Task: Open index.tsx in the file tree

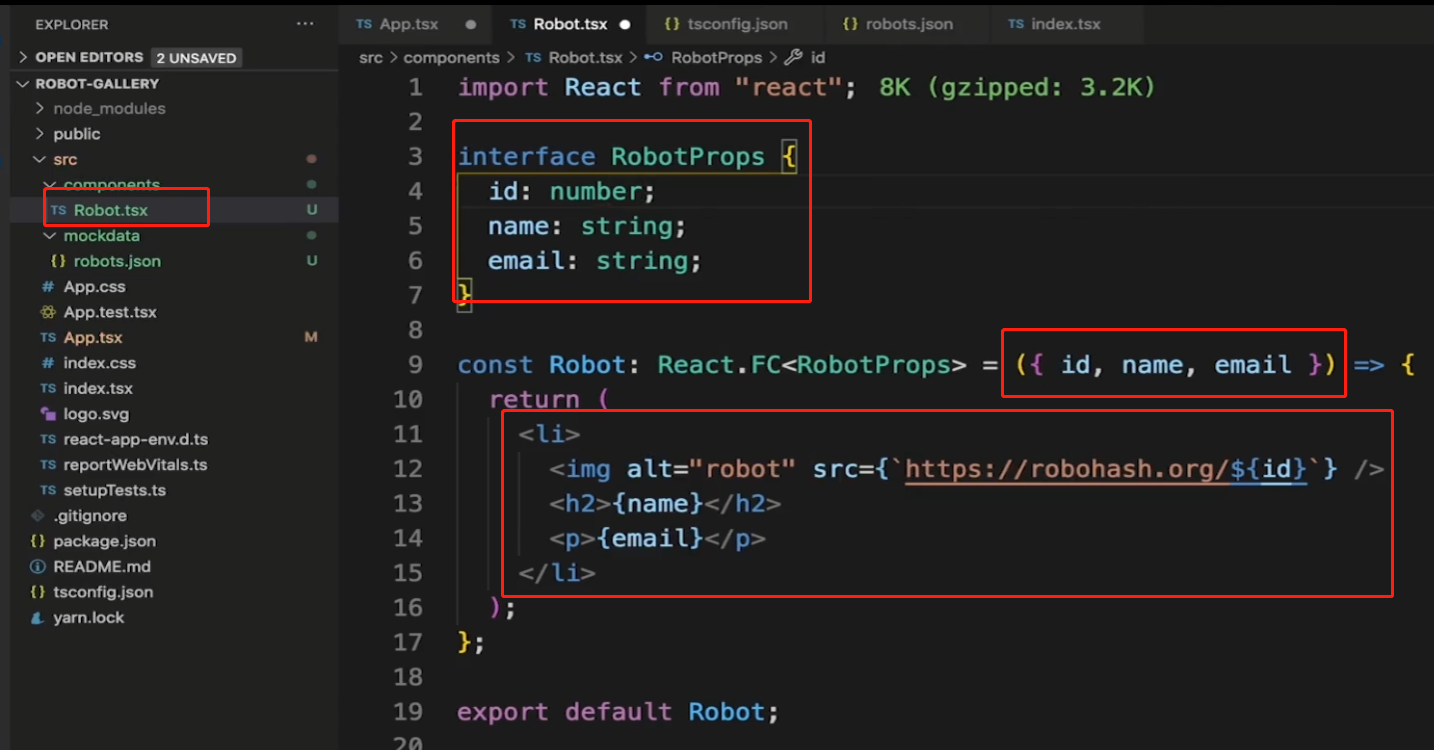Action: tap(98, 388)
